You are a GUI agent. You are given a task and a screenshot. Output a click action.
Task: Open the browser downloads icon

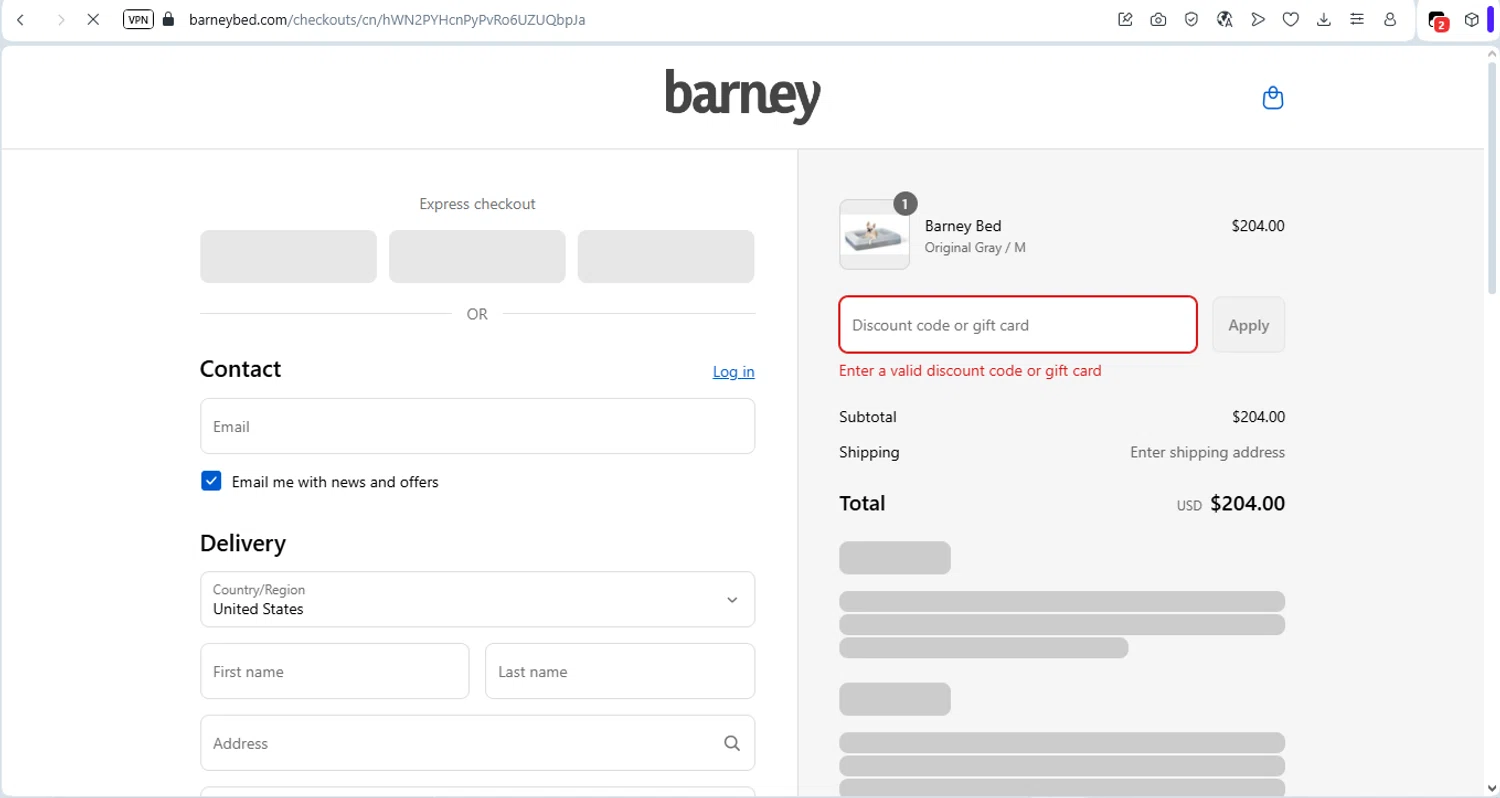pyautogui.click(x=1324, y=19)
